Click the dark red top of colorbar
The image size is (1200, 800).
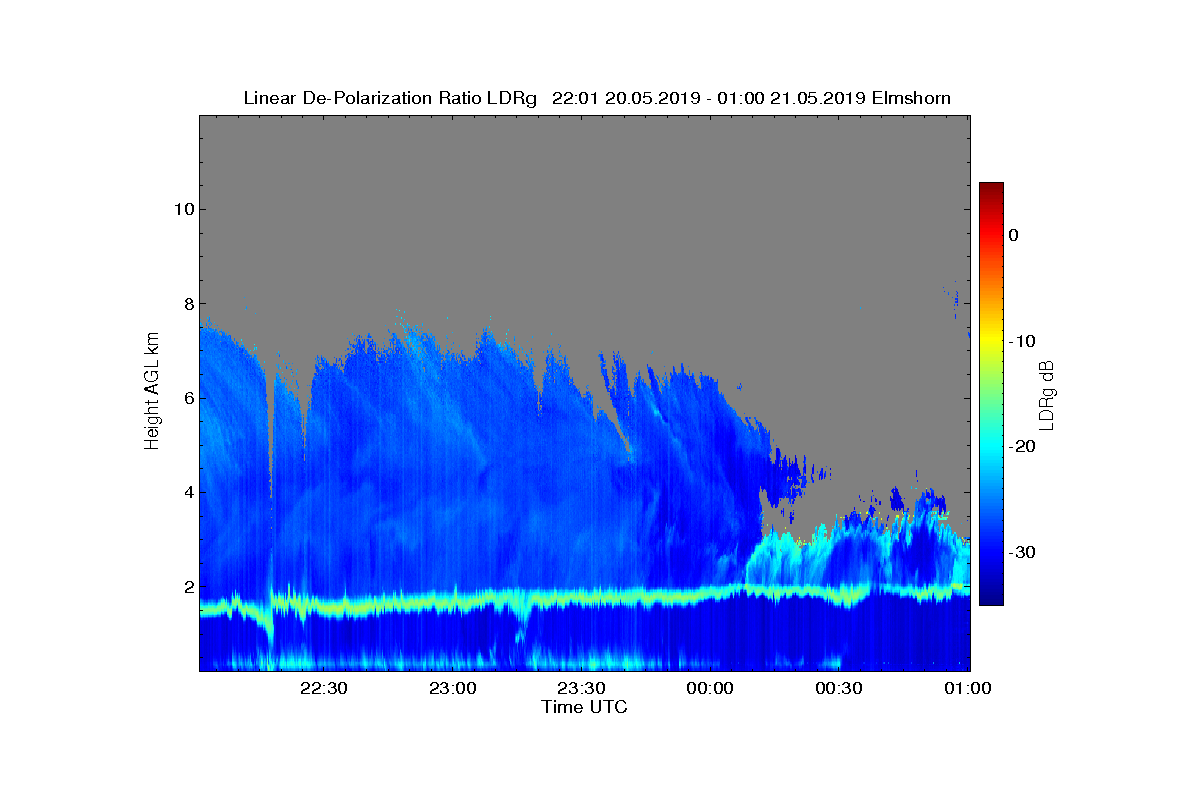click(x=991, y=188)
